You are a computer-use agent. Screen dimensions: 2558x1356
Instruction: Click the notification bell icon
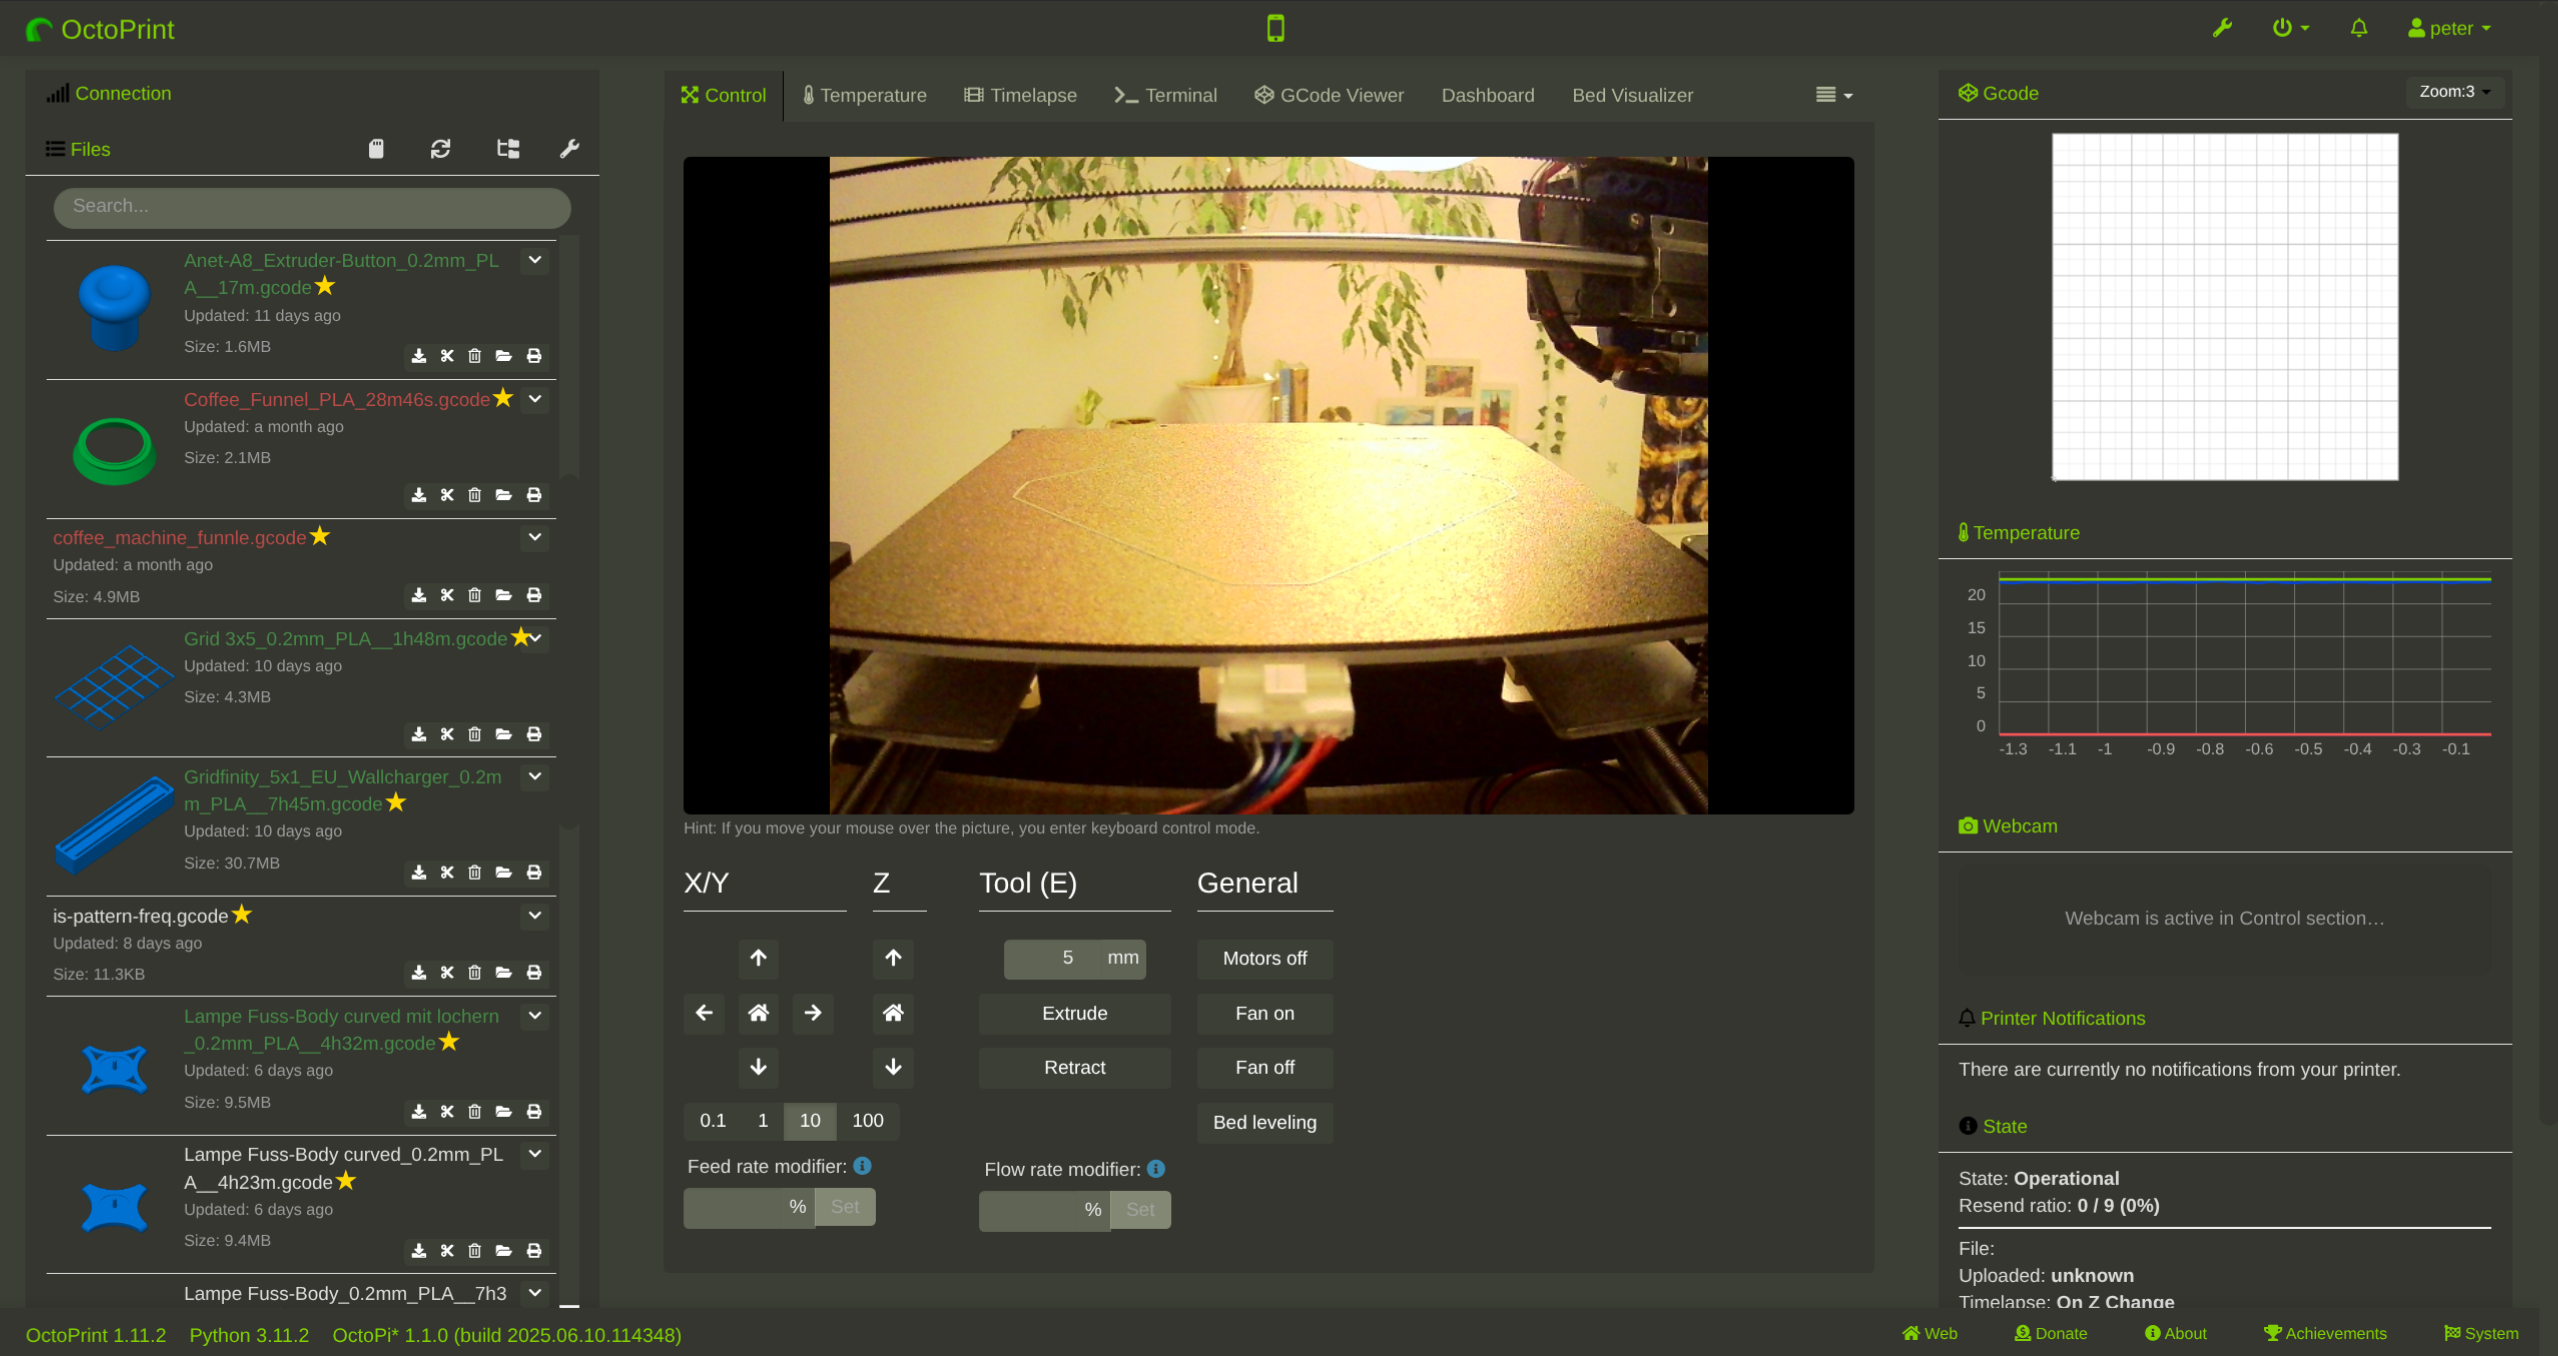point(2358,28)
